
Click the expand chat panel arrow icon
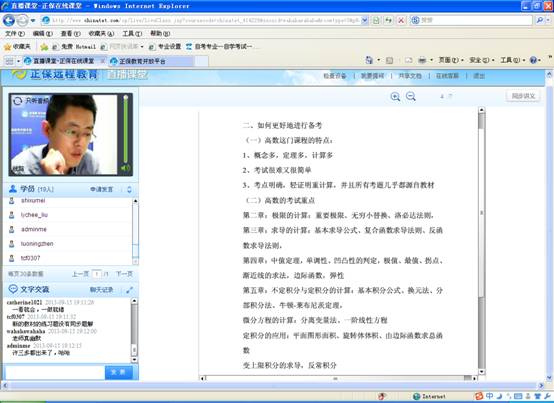tap(130, 290)
